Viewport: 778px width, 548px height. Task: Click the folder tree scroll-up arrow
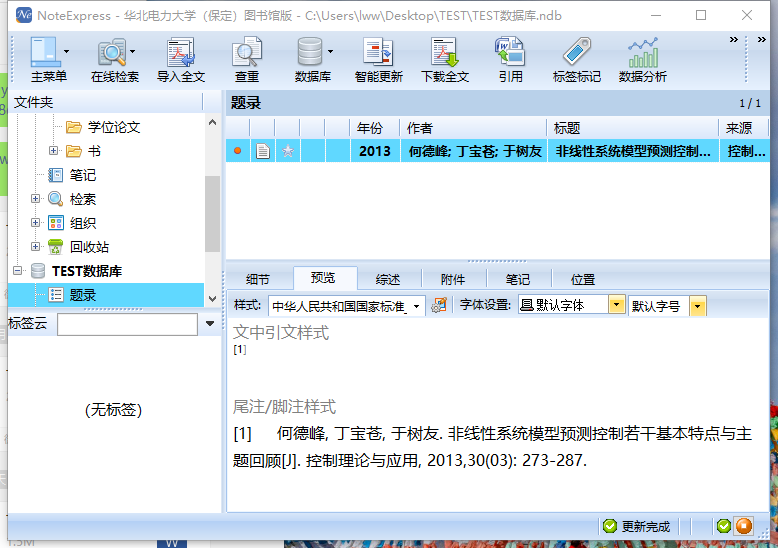(x=212, y=122)
